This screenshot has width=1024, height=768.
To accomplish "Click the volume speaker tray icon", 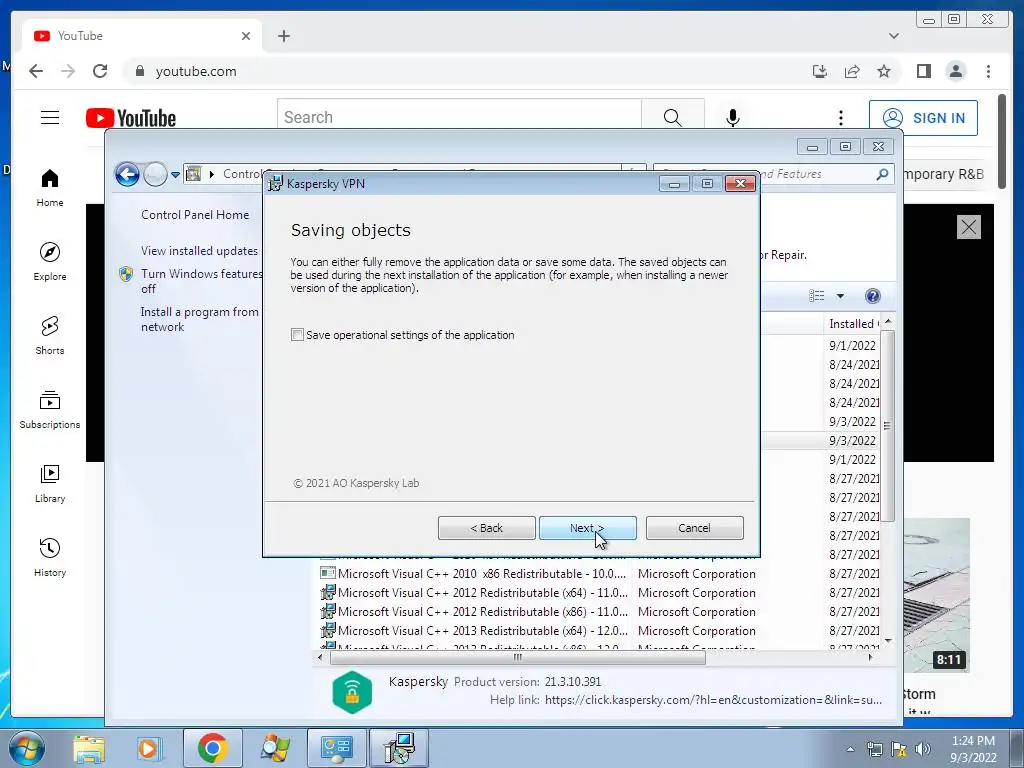I will 923,749.
